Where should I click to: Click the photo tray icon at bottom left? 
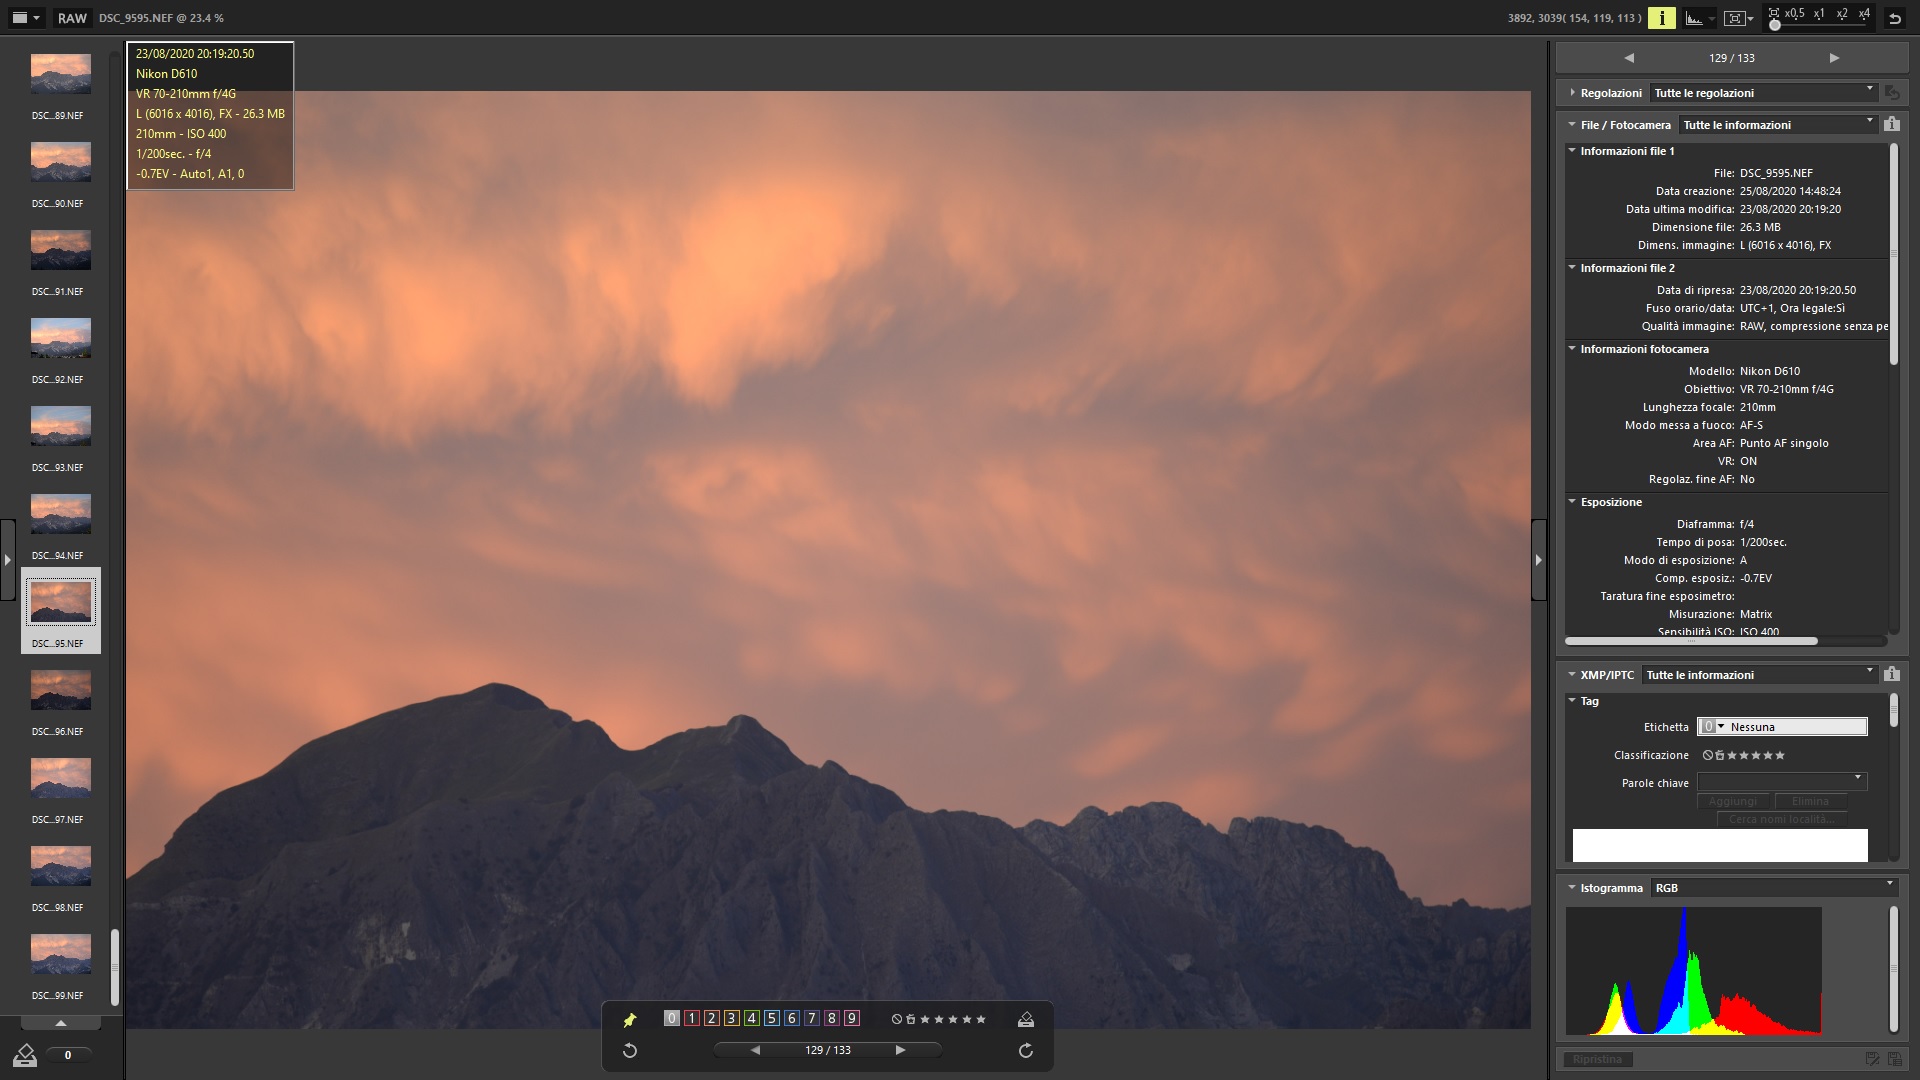(25, 1054)
